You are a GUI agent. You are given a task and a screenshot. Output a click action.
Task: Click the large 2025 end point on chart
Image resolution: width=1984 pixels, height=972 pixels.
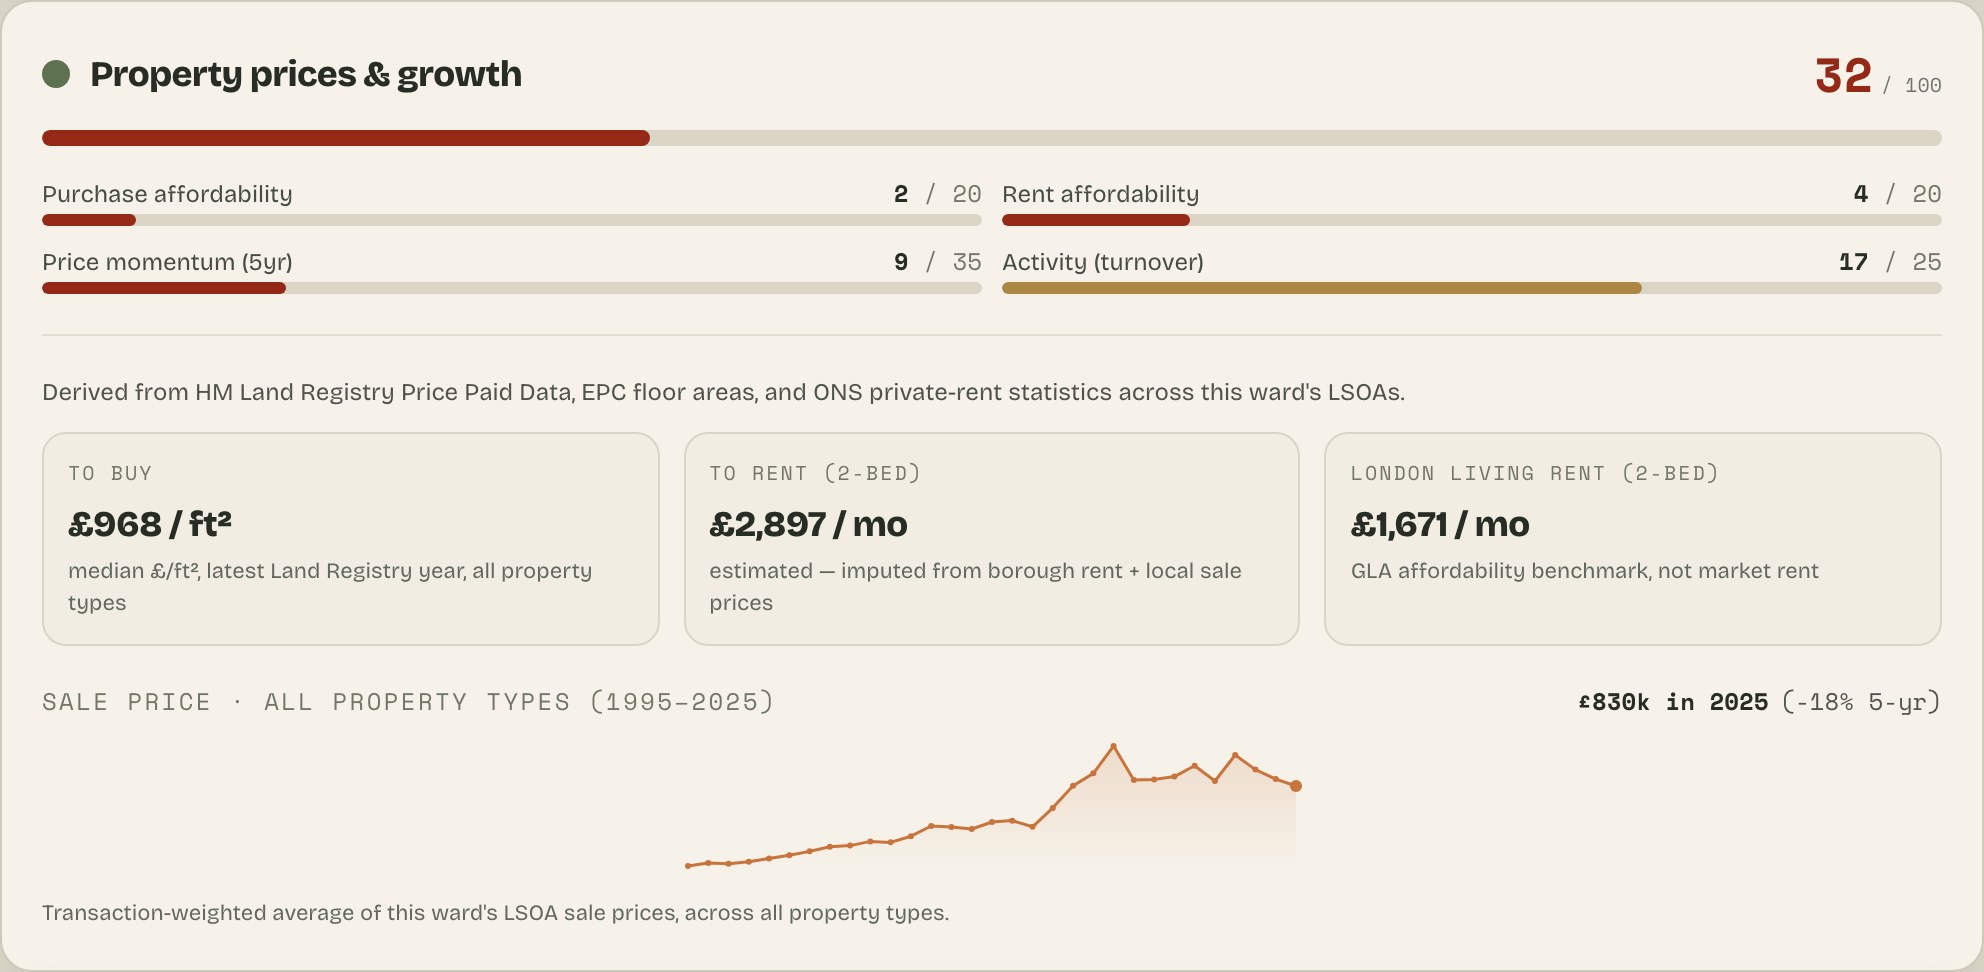[1296, 786]
